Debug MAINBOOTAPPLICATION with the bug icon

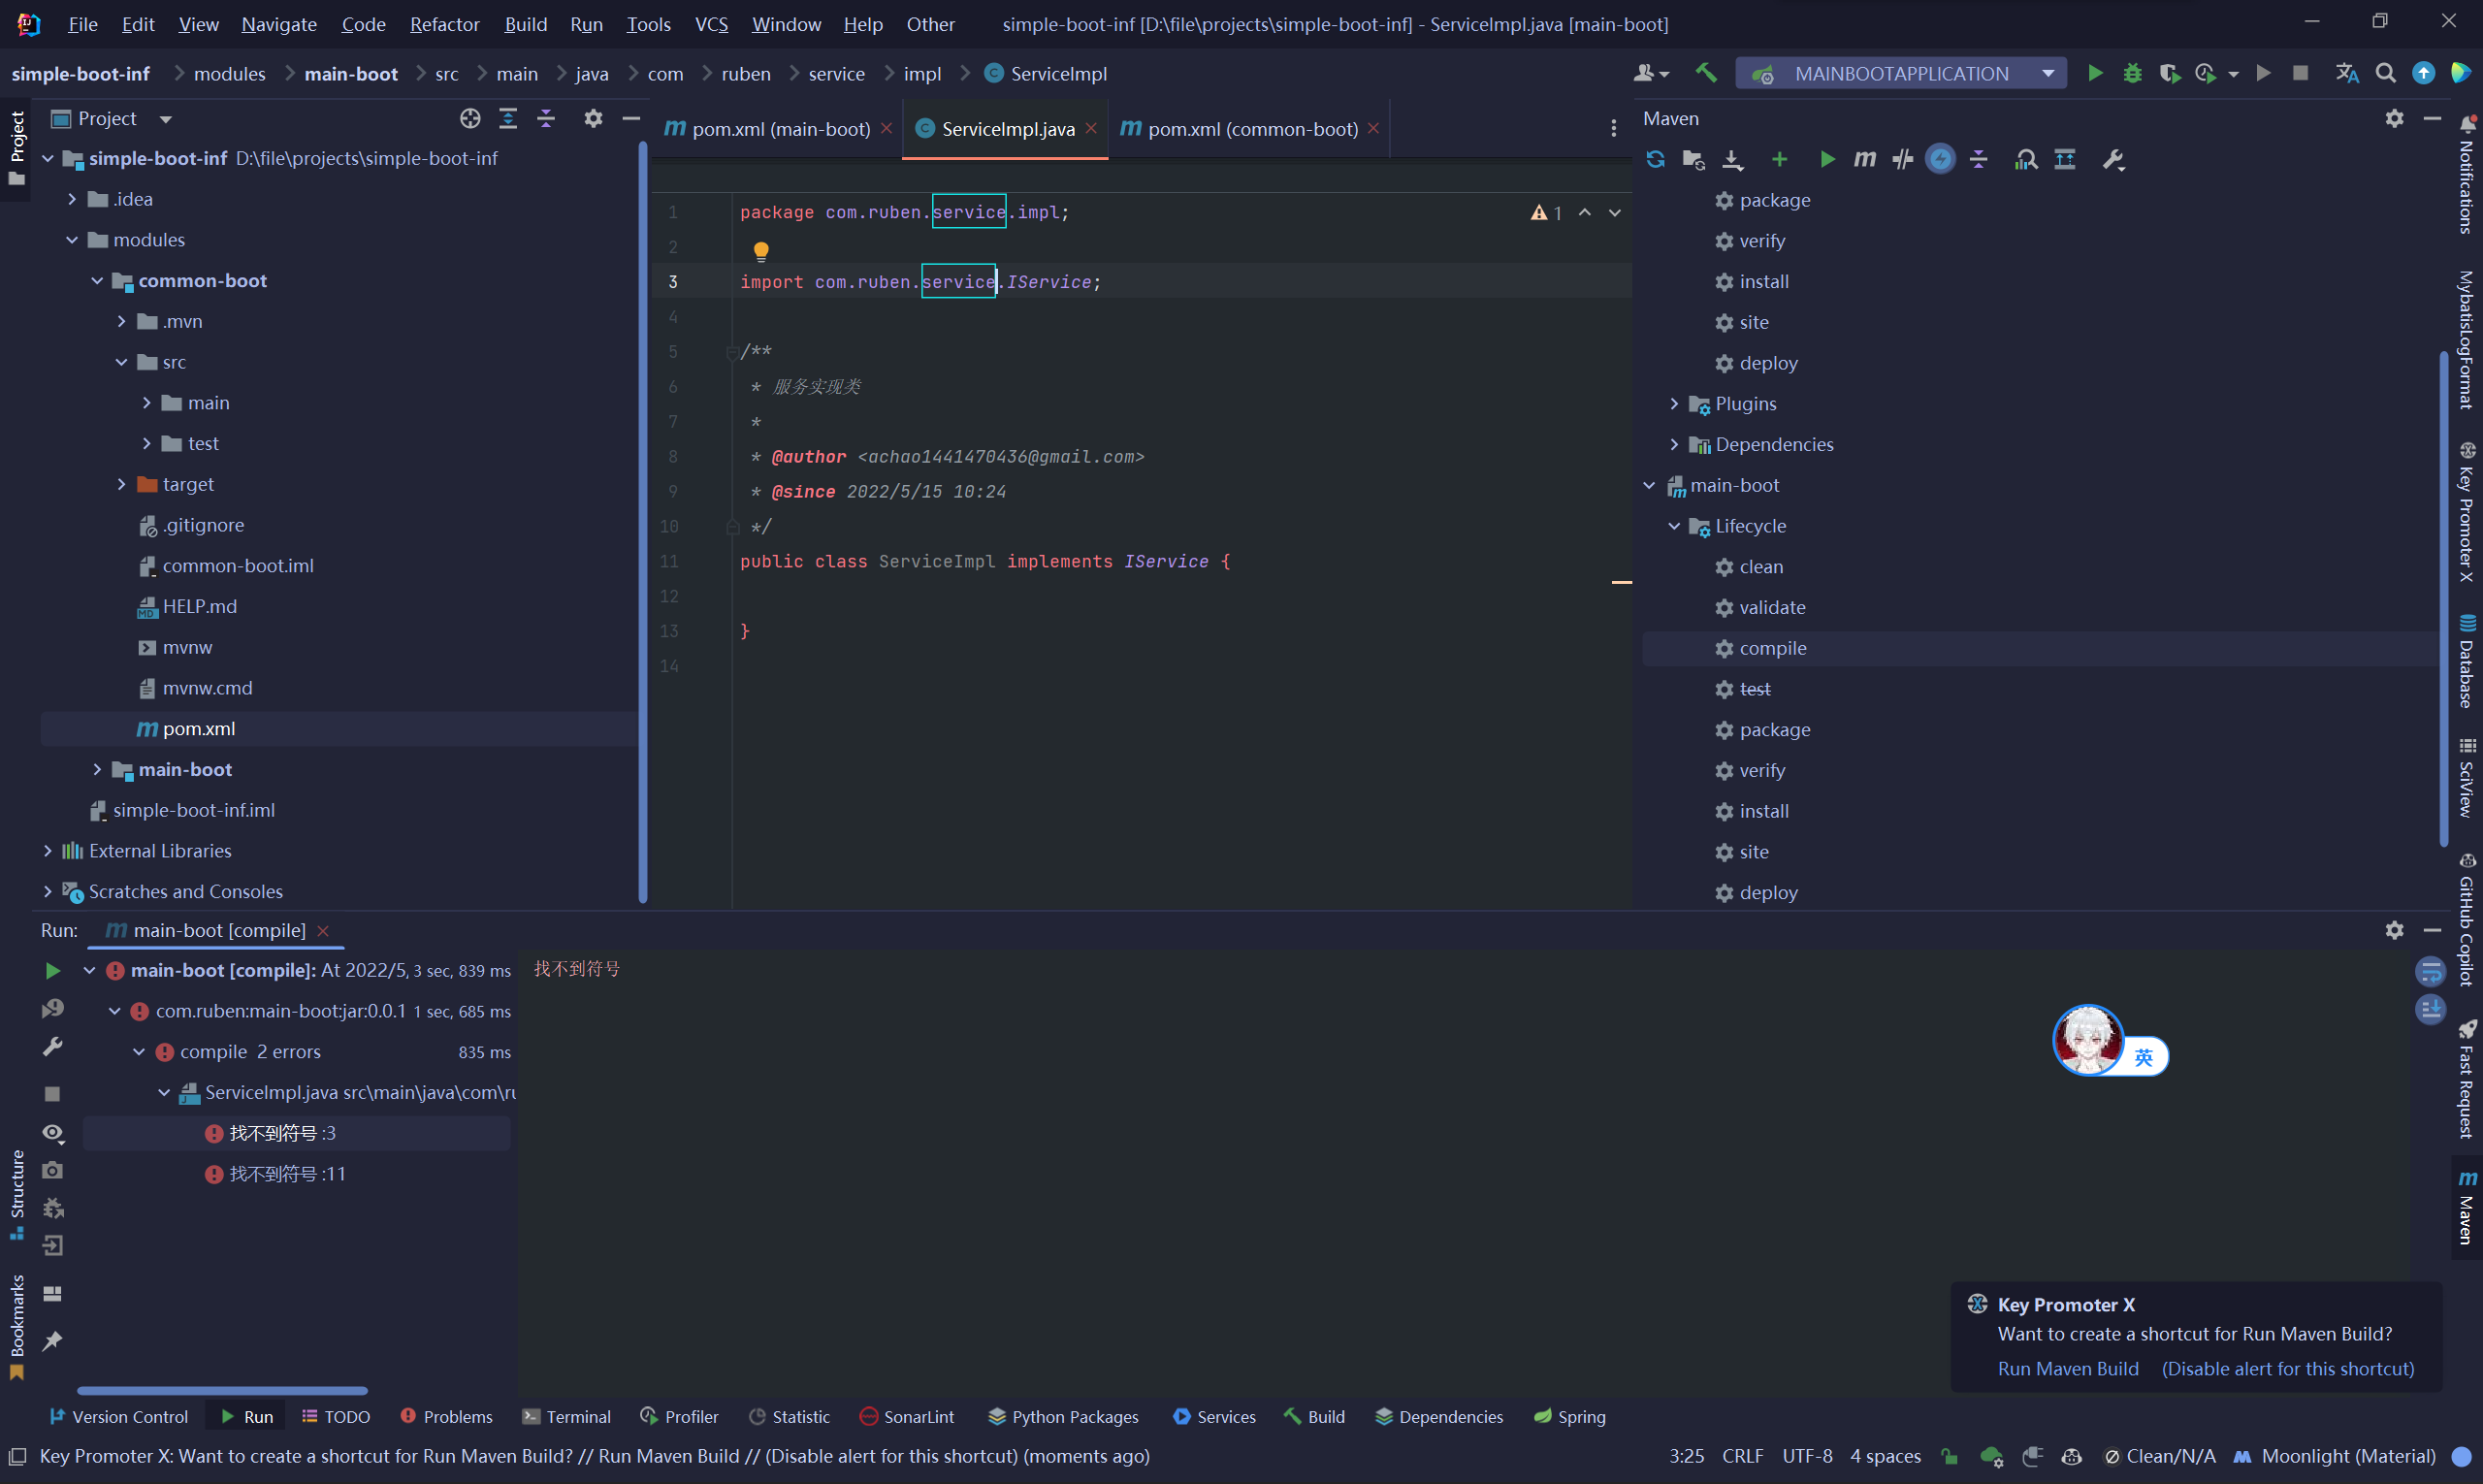(x=2132, y=73)
